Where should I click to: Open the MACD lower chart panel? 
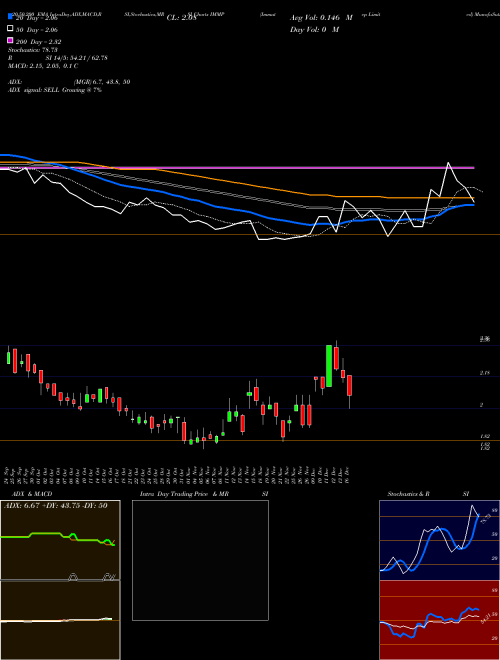pyautogui.click(x=60, y=620)
